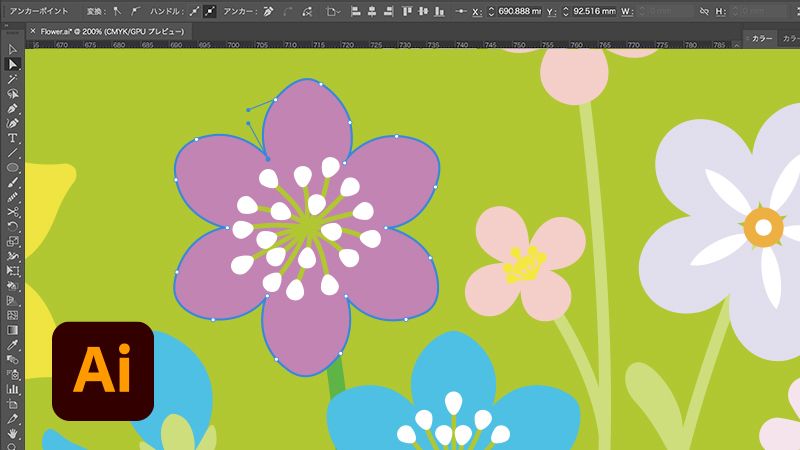This screenshot has height=450, width=800.
Task: Remove selected anchor point via pen-minus icon
Action: (x=268, y=11)
